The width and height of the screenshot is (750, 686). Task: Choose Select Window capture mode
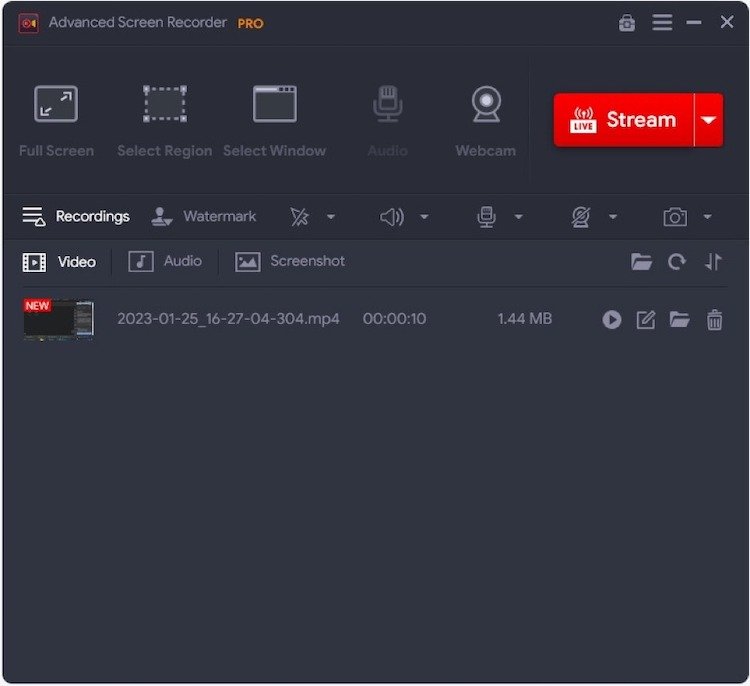click(x=275, y=121)
